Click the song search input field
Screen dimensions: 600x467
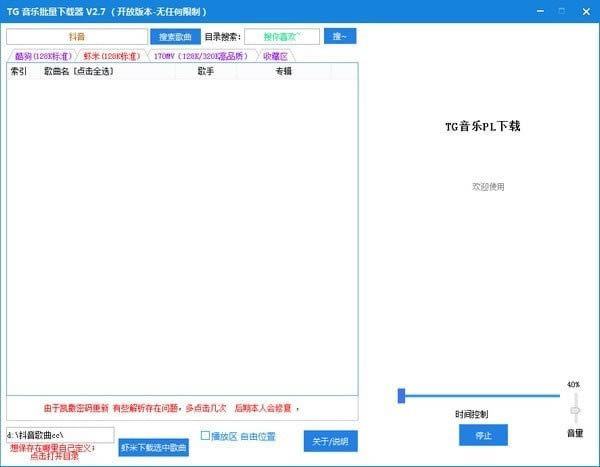[77, 37]
